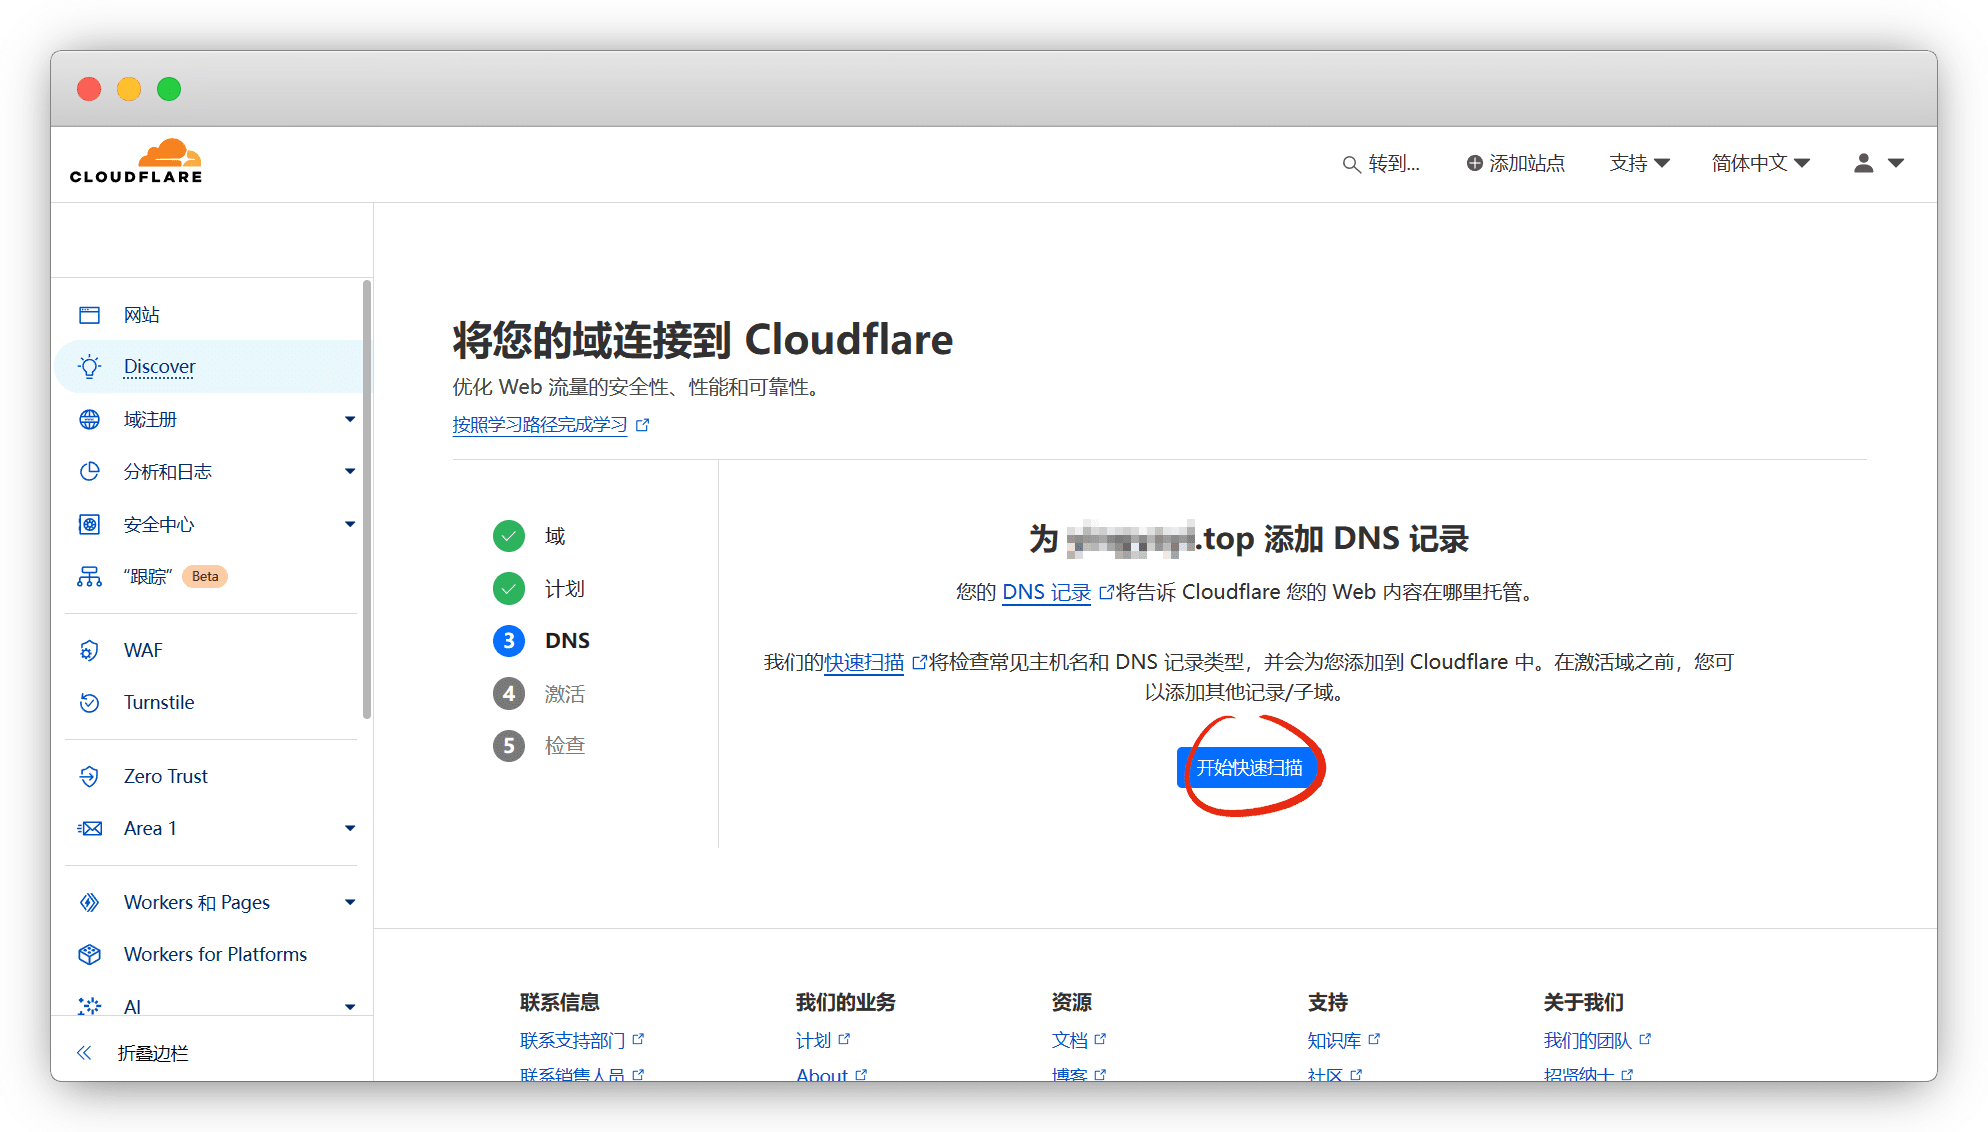This screenshot has height=1132, width=1988.
Task: Click the Workers for Platforms cube icon
Action: [90, 955]
